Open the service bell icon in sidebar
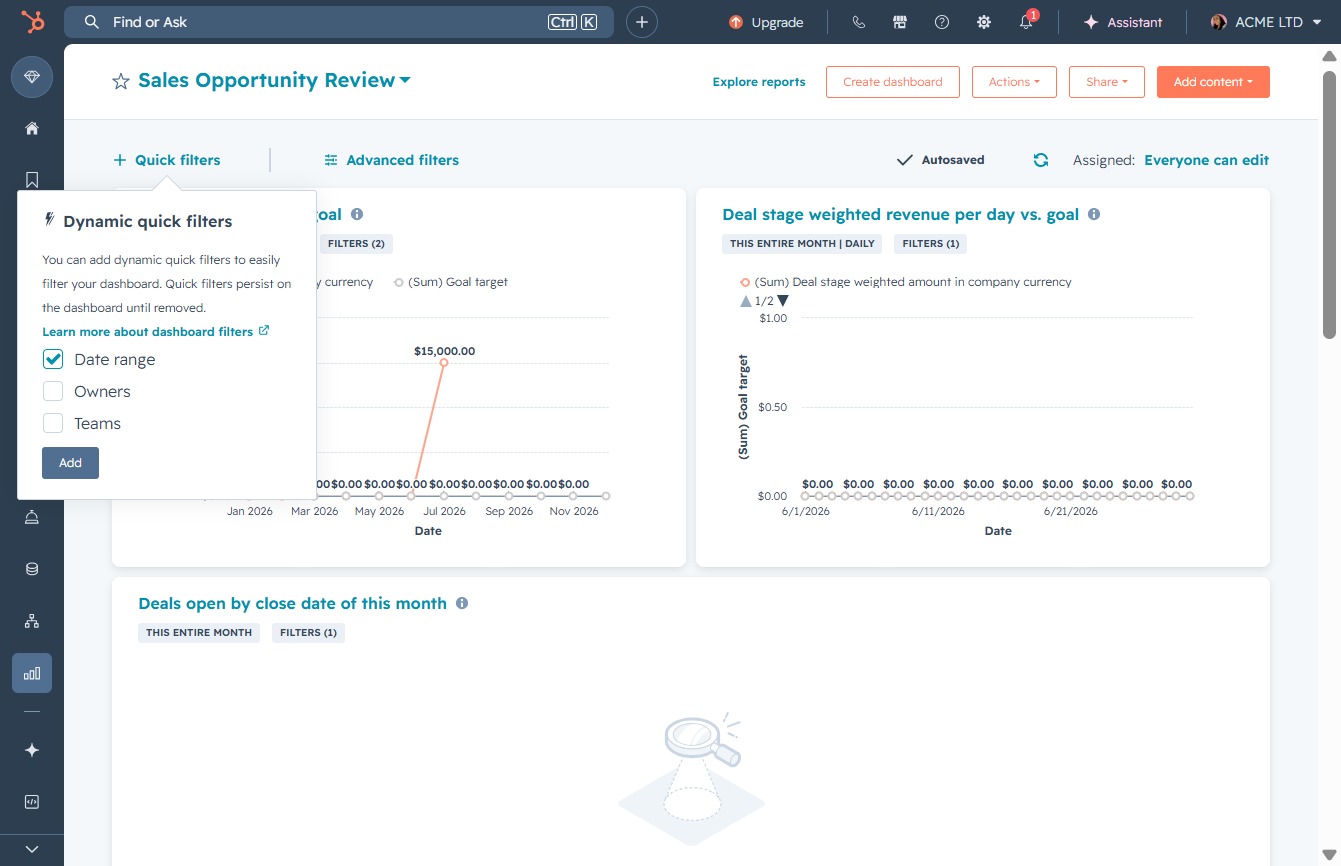Viewport: 1341px width, 866px height. coord(32,517)
